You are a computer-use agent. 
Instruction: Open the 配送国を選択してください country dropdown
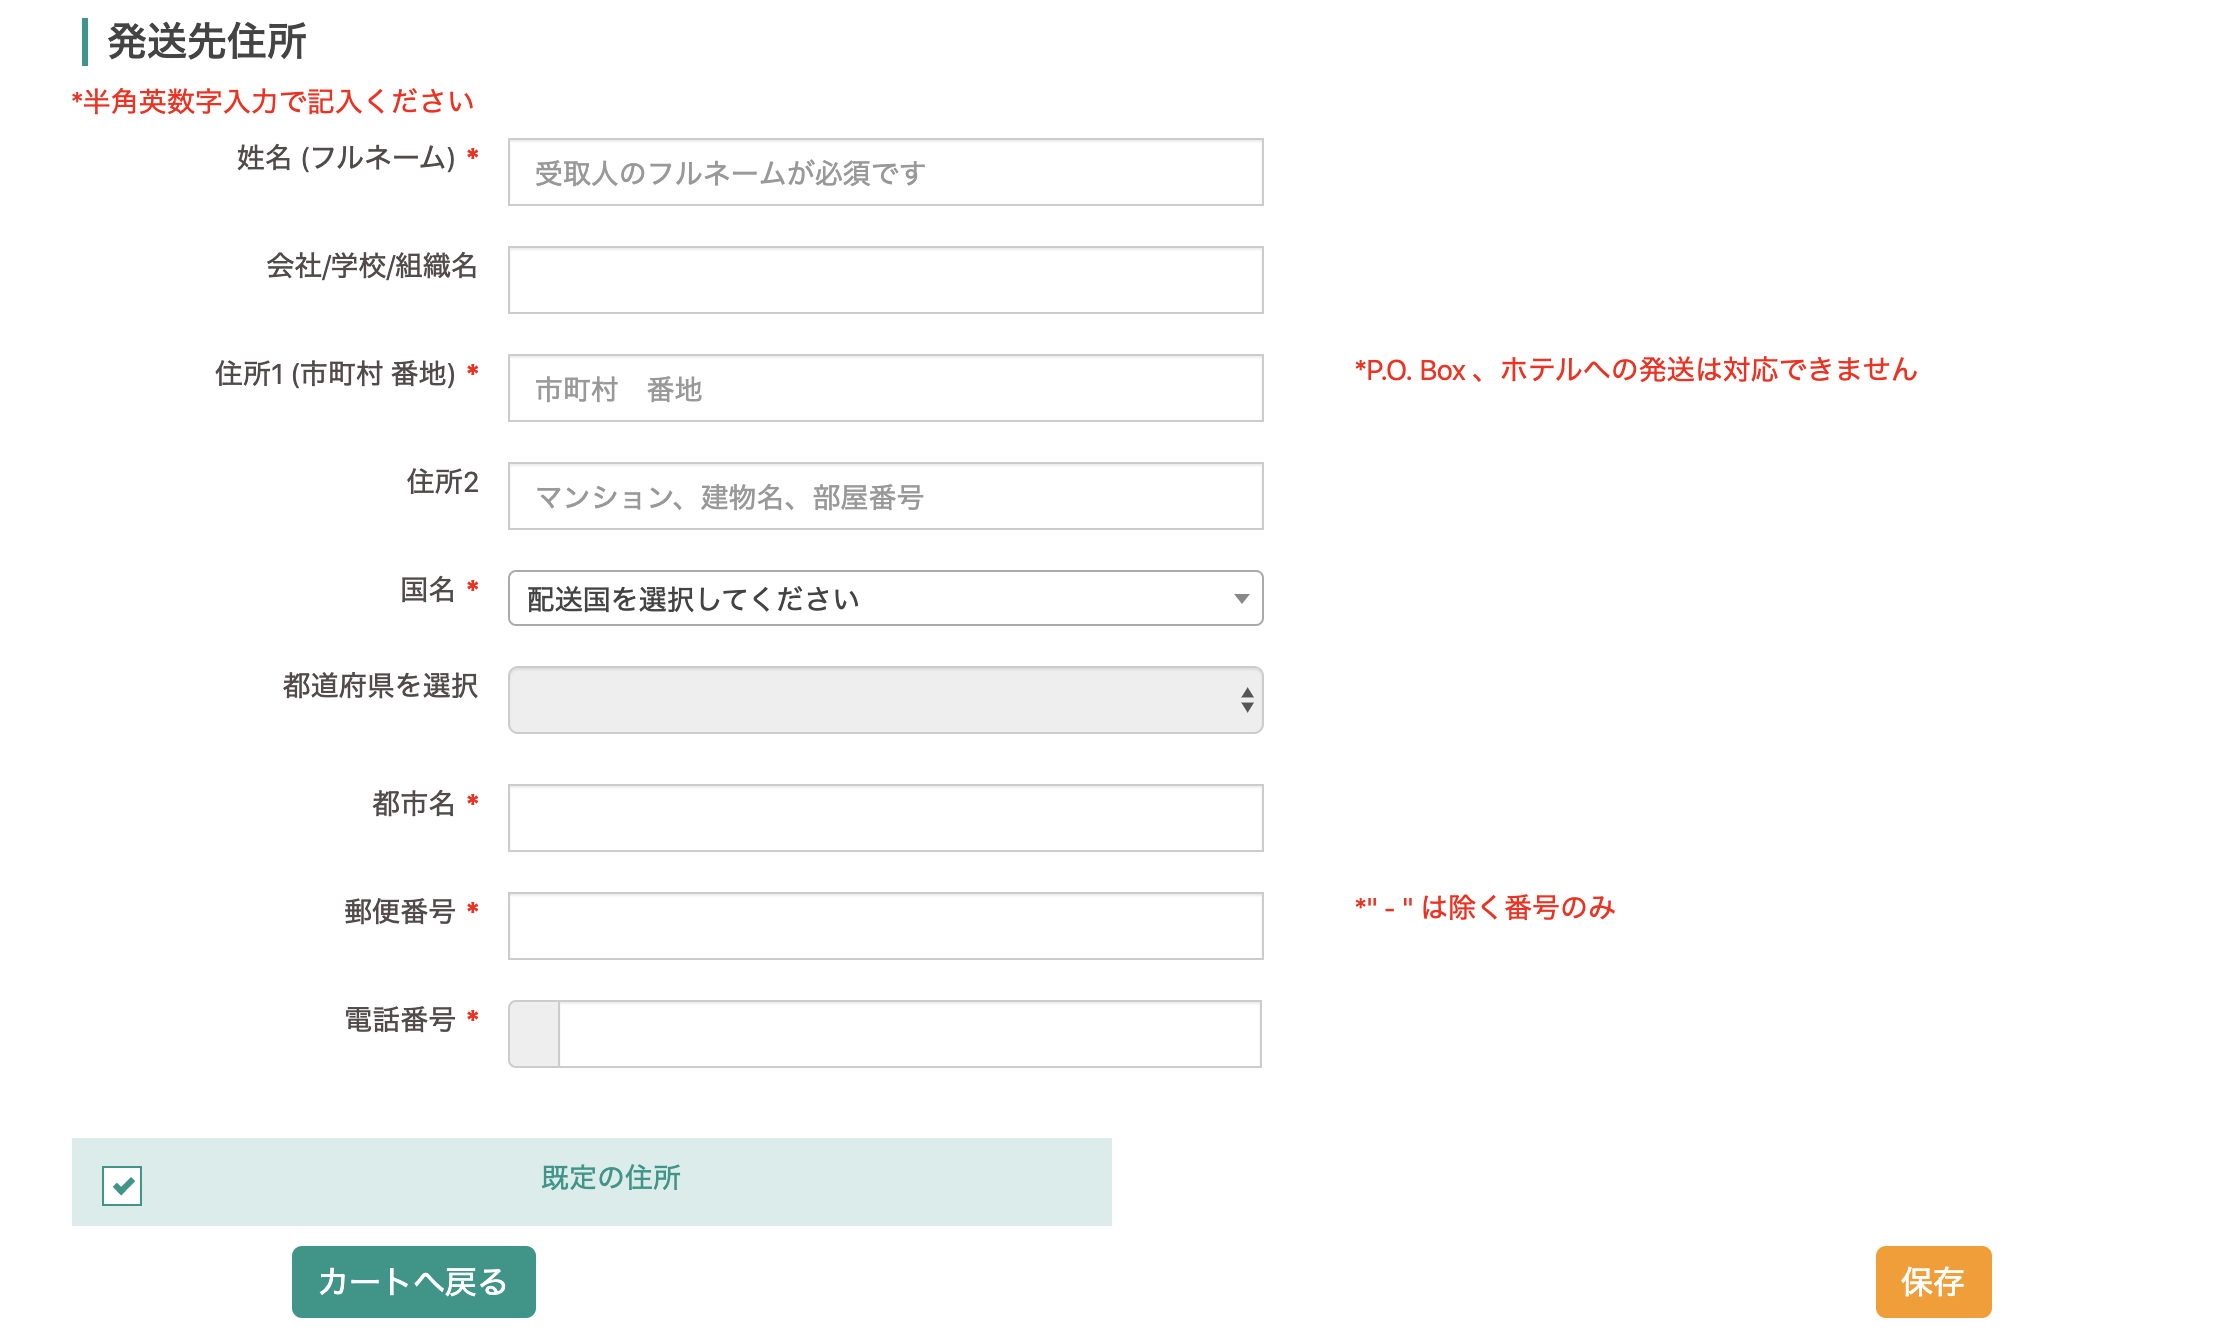885,599
